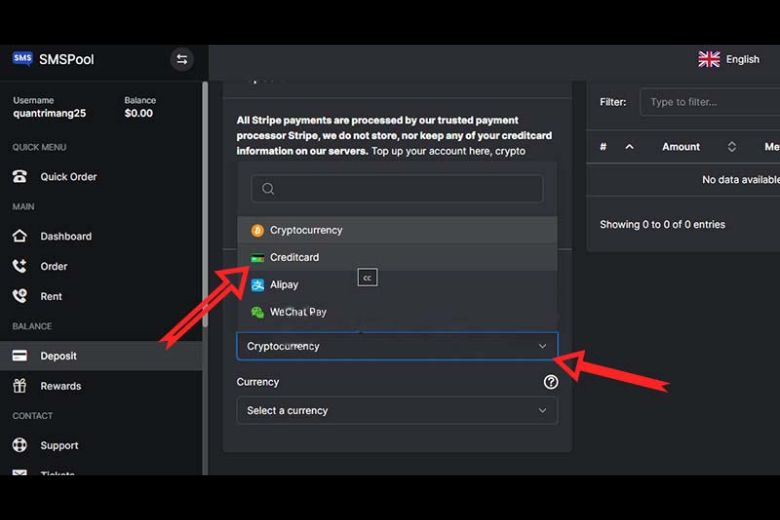Open Quick Order from sidebar
Viewport: 780px width, 520px height.
click(x=68, y=177)
